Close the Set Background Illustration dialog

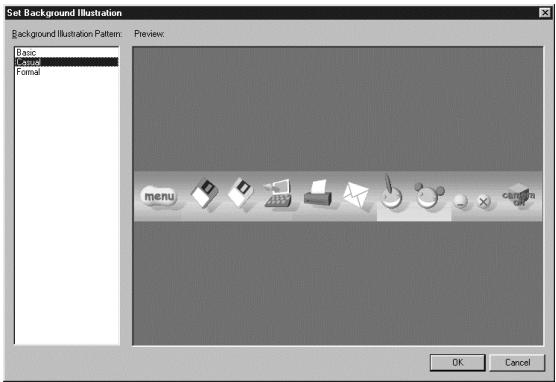[544, 13]
